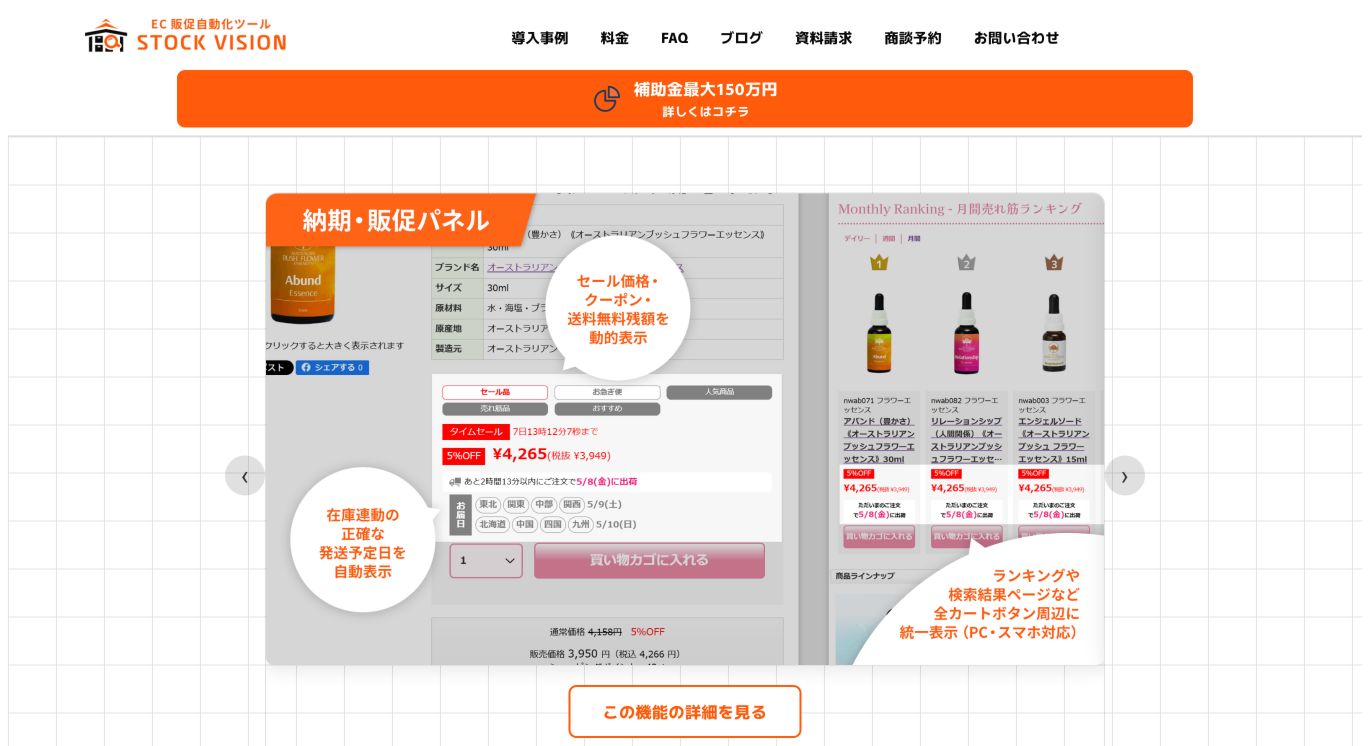Screen dimensions: 1370x746
Task: Open the ブログ menu item
Action: pos(741,38)
